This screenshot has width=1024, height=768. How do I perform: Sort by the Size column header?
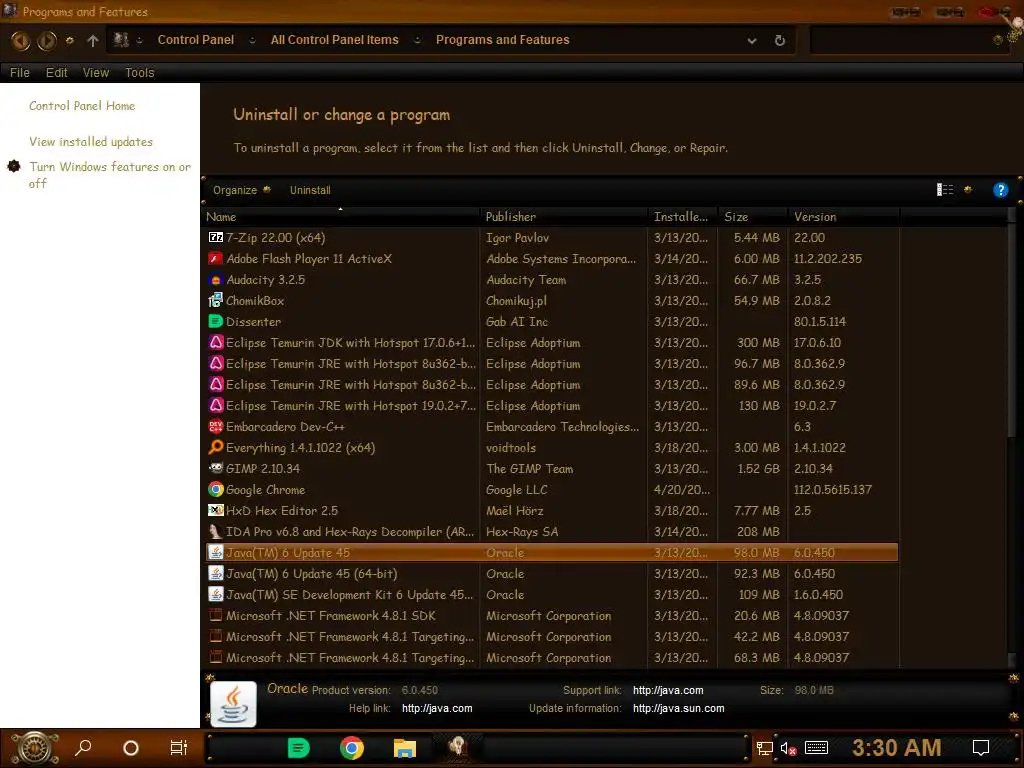pos(752,217)
